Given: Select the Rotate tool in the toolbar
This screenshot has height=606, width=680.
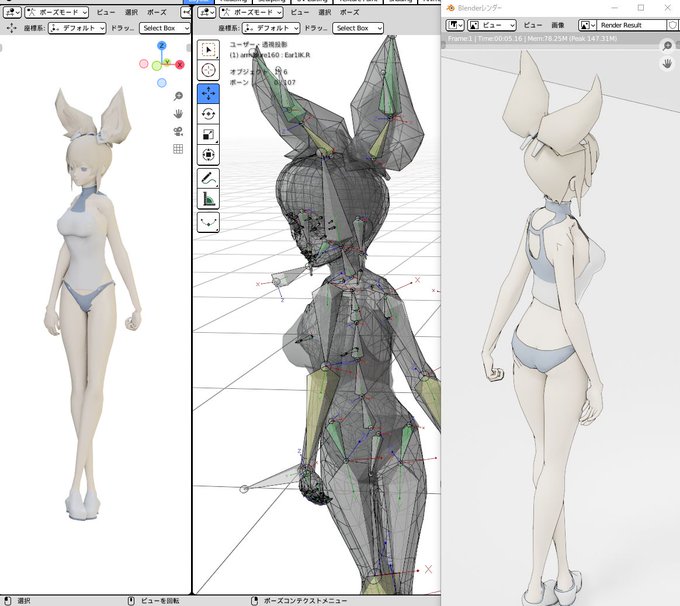Looking at the screenshot, I should 208,114.
